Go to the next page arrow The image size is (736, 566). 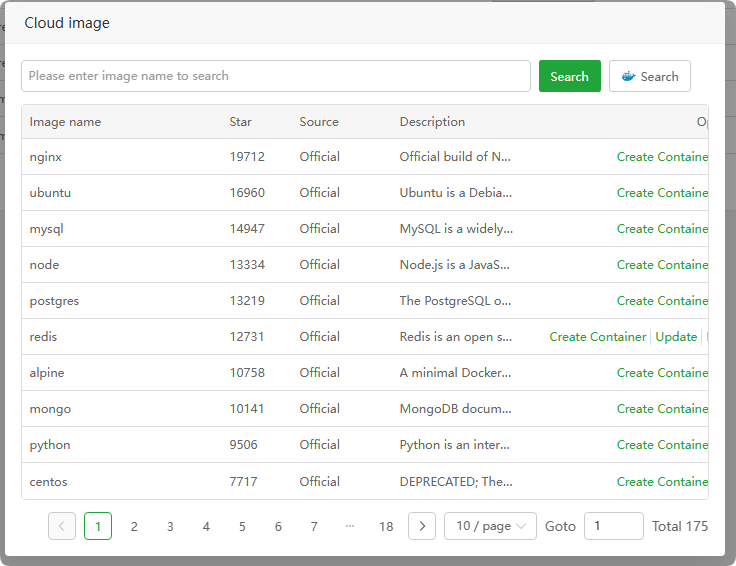click(422, 526)
